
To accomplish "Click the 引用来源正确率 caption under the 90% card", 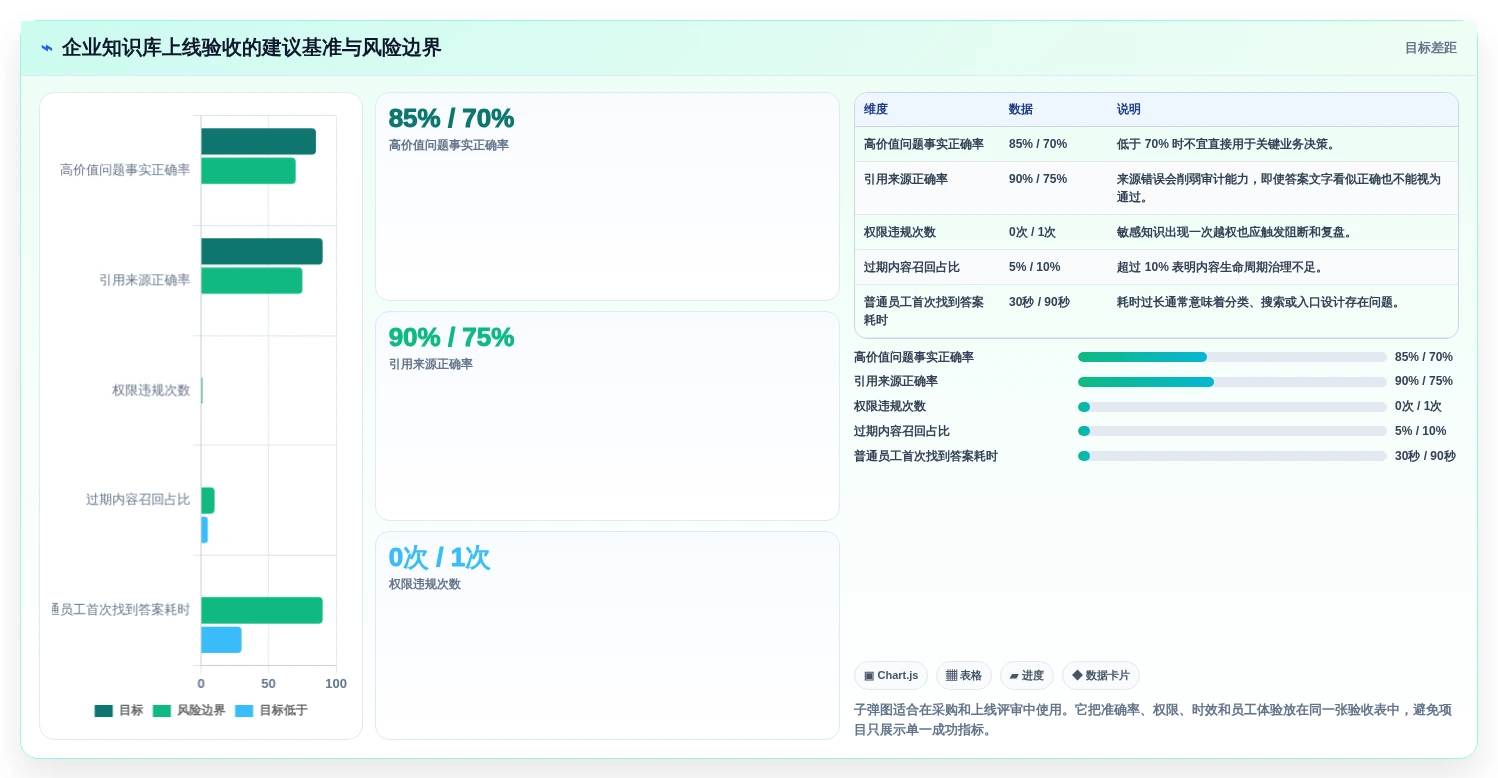I will click(x=431, y=365).
